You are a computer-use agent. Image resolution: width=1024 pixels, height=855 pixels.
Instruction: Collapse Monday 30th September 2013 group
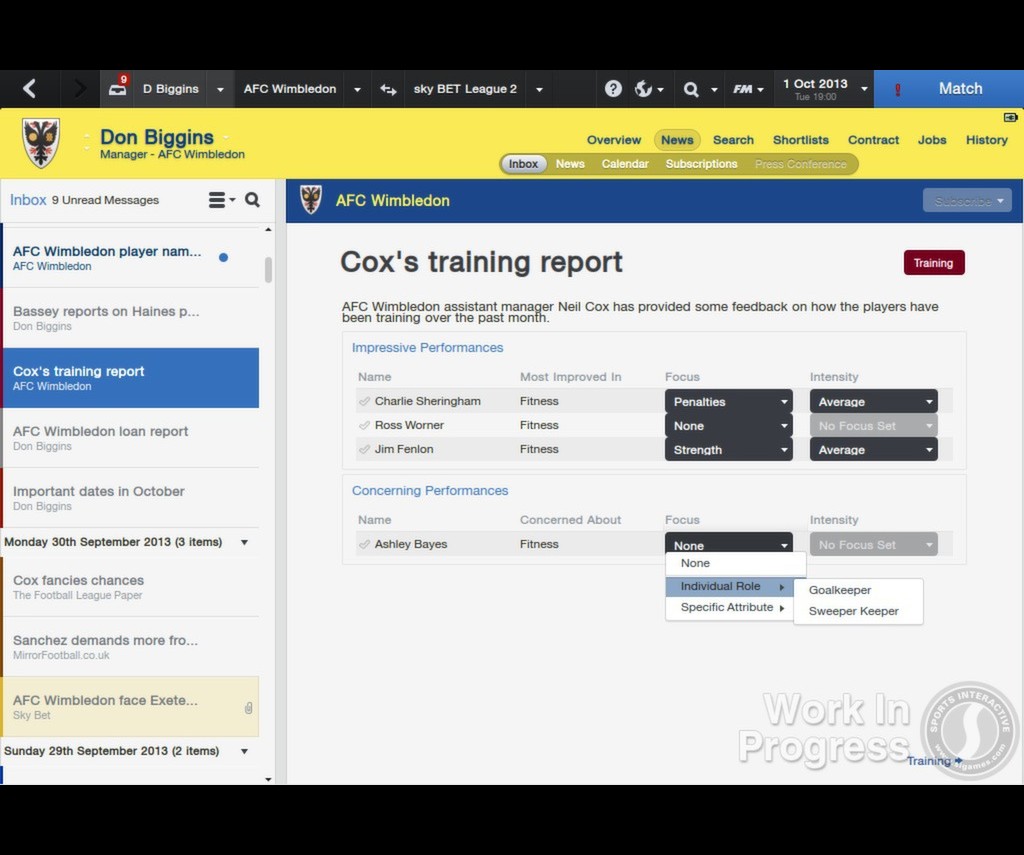[x=244, y=542]
